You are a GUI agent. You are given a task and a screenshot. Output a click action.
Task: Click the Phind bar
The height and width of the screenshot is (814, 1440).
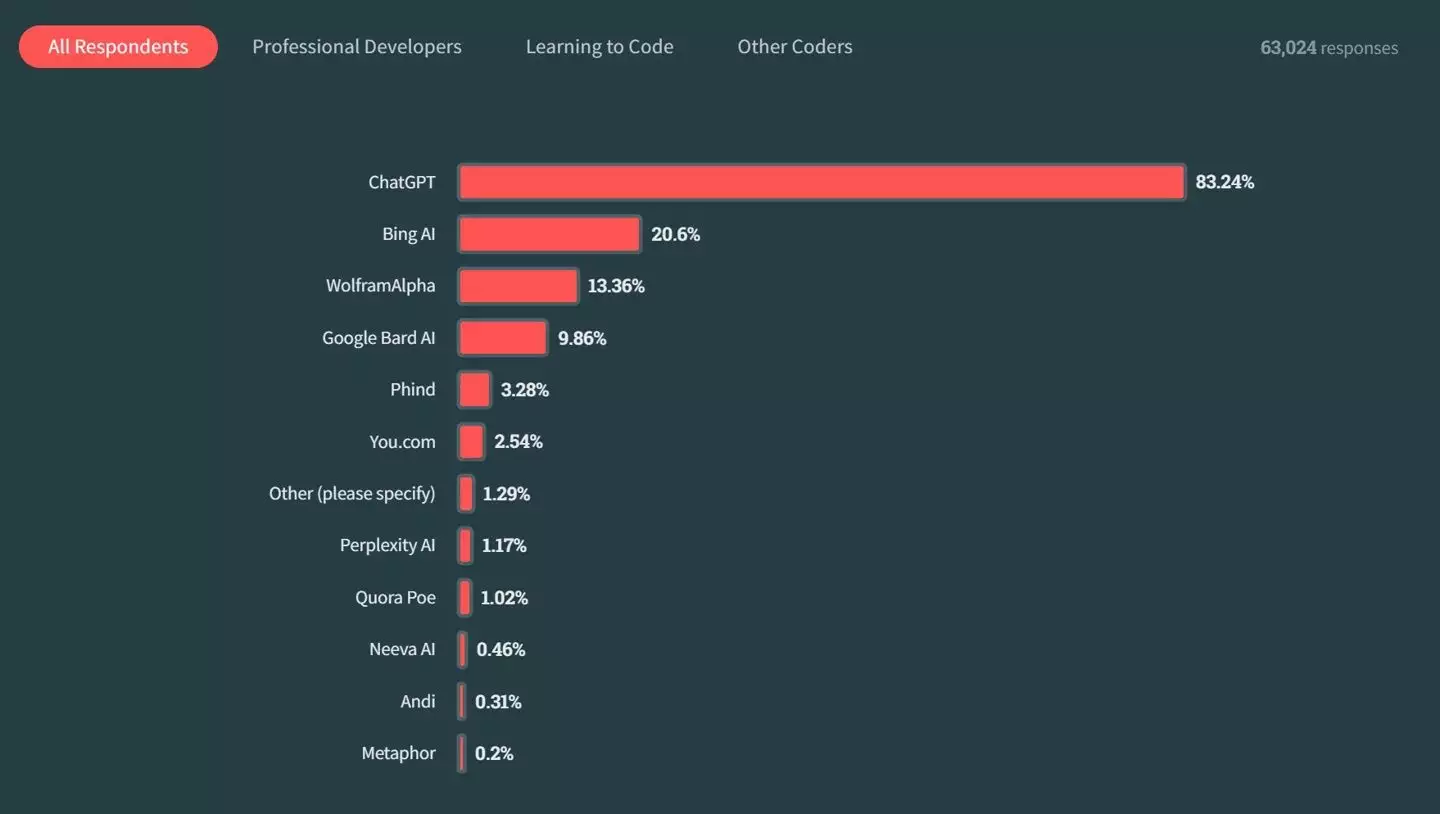click(x=475, y=390)
